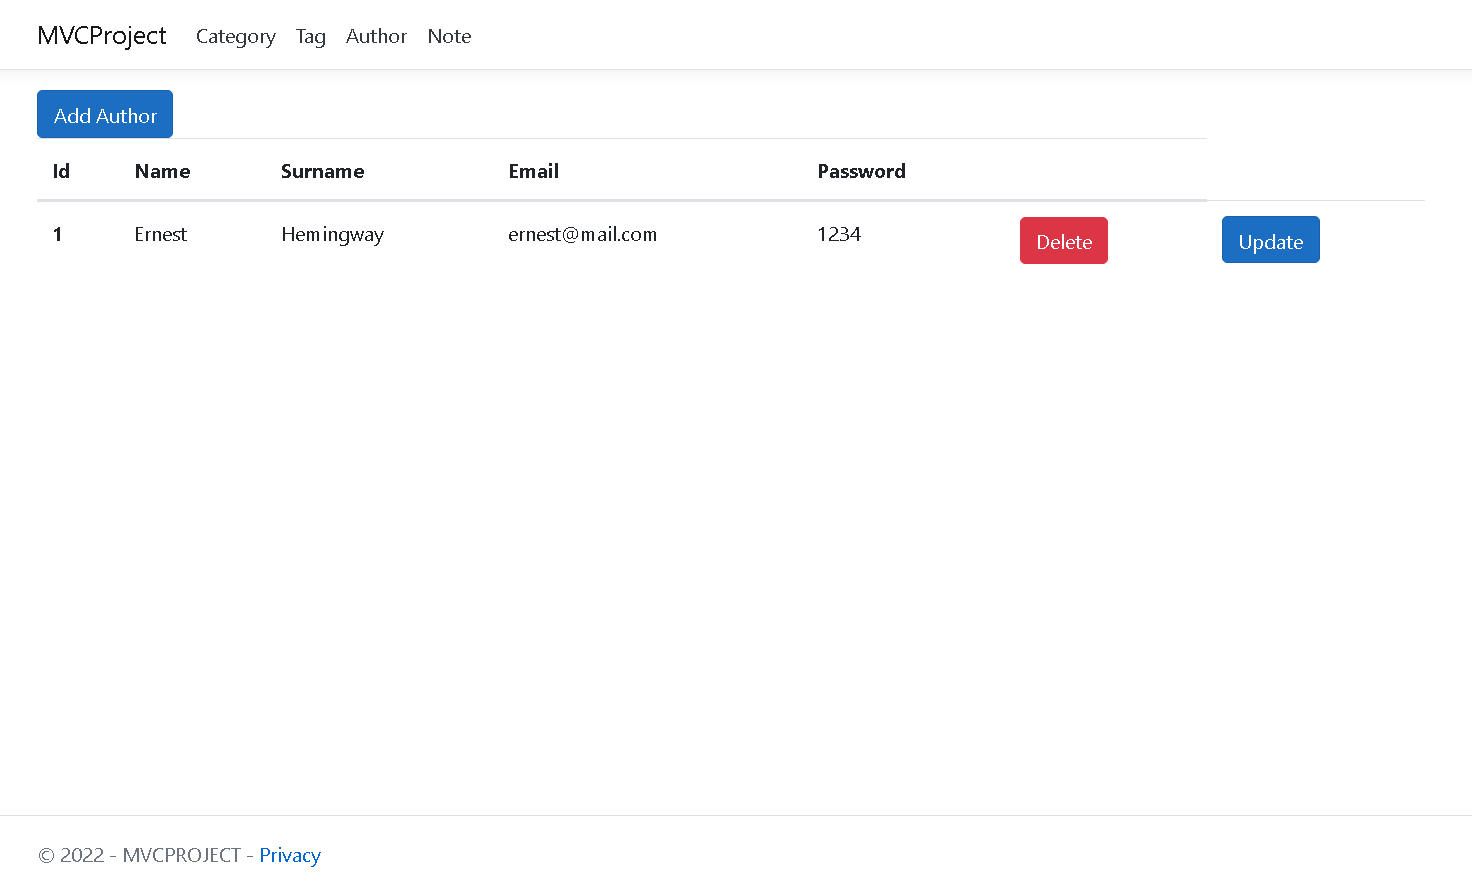This screenshot has height=888, width=1472.
Task: Navigate to the Author section
Action: click(376, 36)
